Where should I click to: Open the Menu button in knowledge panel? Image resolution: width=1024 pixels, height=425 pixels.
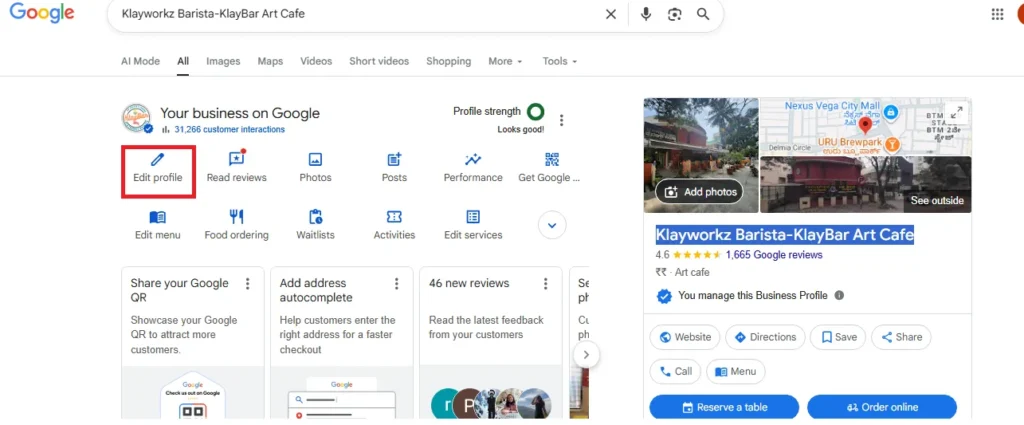tap(735, 371)
